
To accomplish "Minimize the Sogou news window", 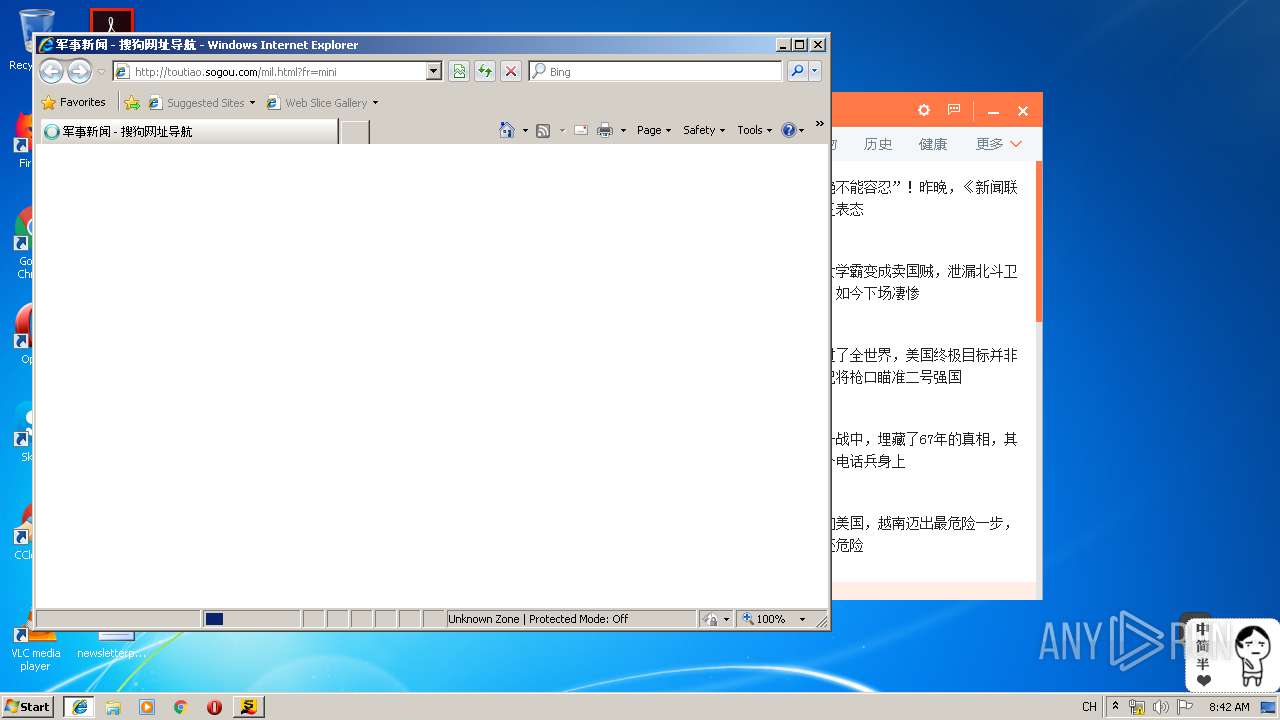I will (x=993, y=111).
